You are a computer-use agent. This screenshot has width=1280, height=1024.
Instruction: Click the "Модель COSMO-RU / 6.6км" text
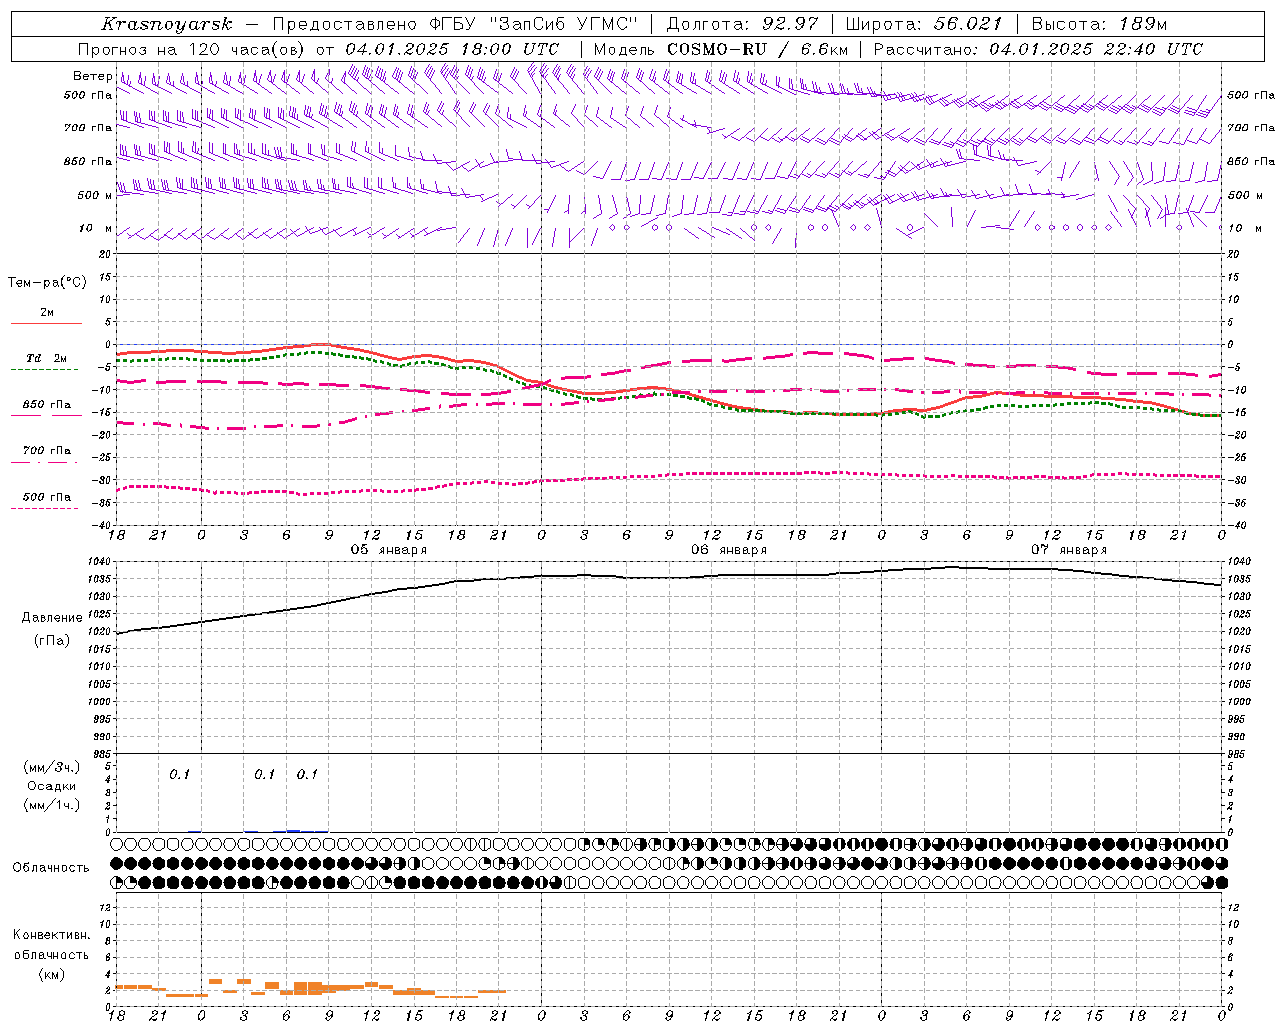coord(721,49)
